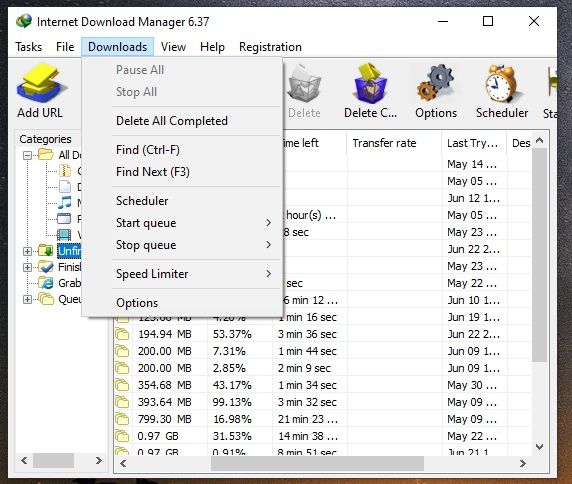Open the Tasks menu

pos(28,47)
